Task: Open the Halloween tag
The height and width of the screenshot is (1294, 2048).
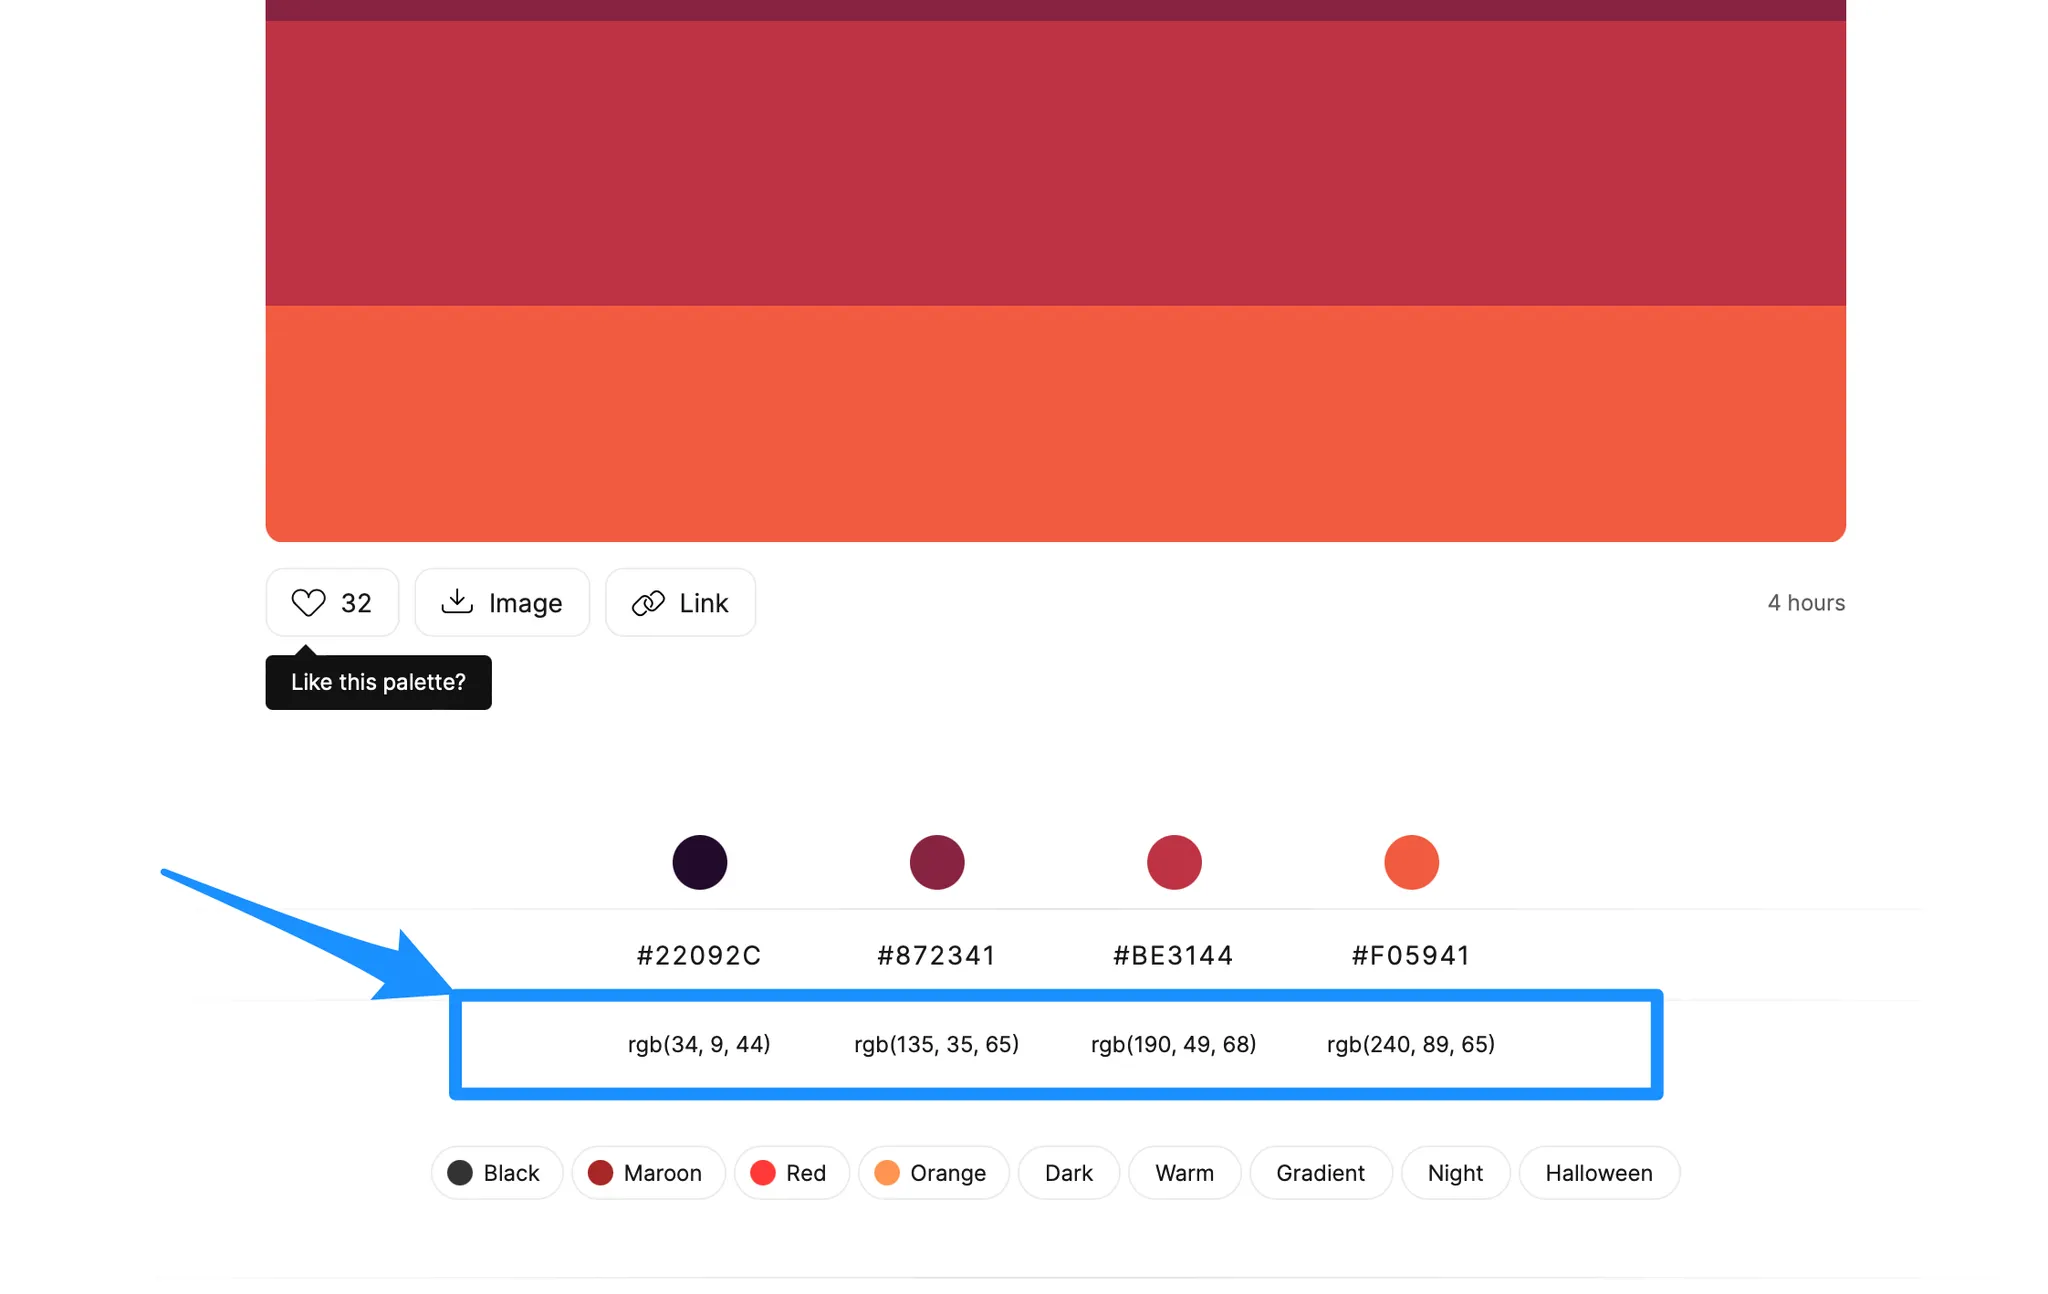Action: click(1598, 1173)
